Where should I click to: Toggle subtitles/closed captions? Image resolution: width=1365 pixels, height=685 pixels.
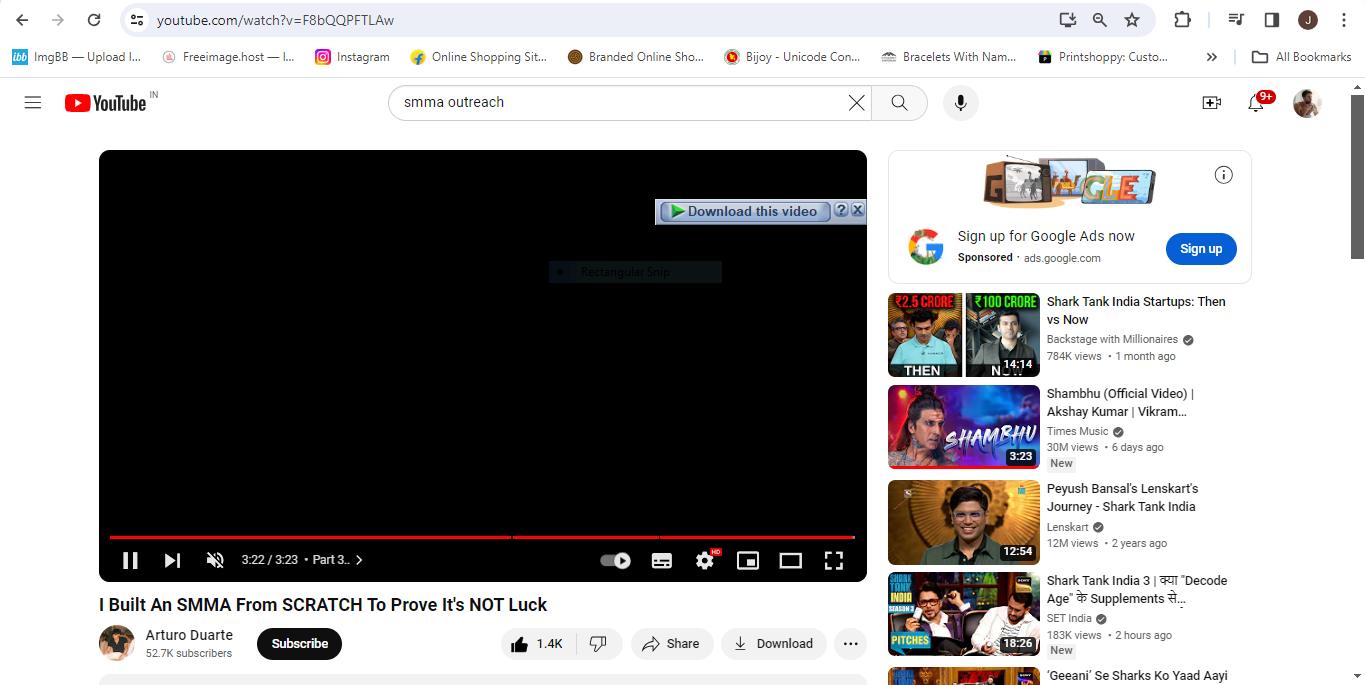[661, 560]
